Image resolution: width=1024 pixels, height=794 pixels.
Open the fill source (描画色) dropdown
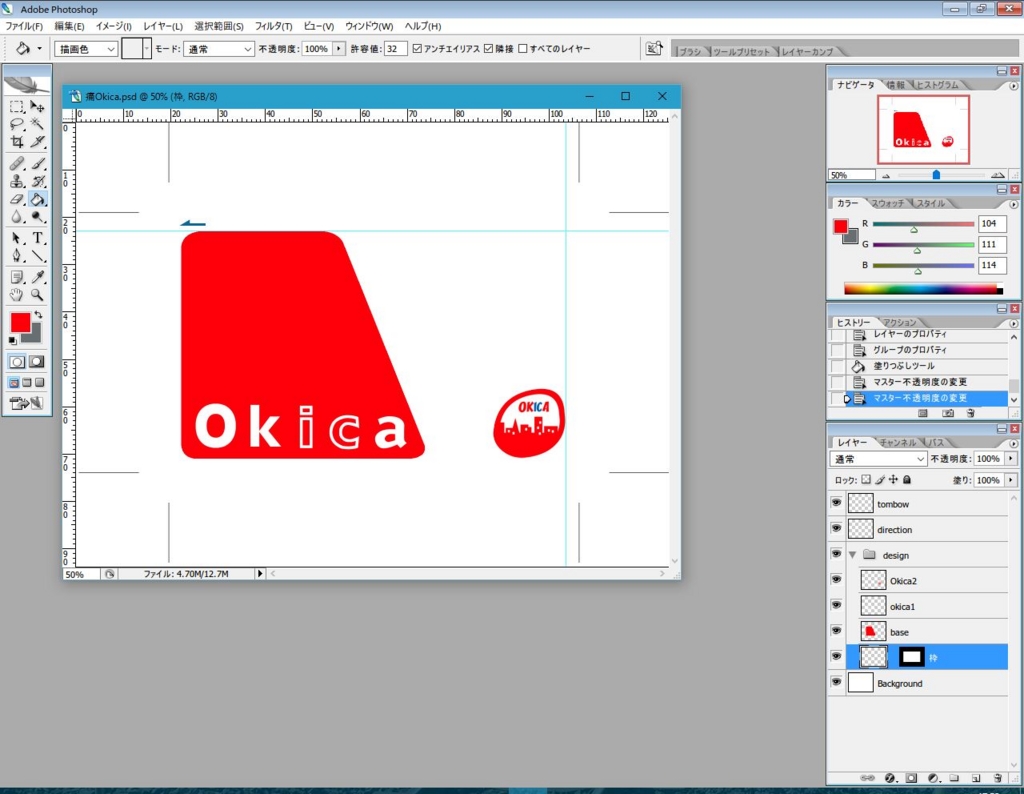pyautogui.click(x=86, y=49)
